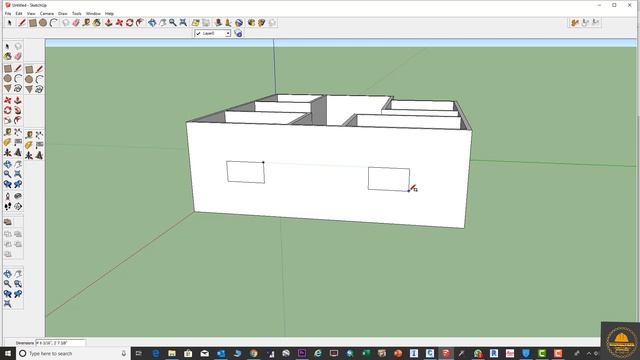Click the Dimensions measurement input box
640x360 pixels.
pos(60,343)
